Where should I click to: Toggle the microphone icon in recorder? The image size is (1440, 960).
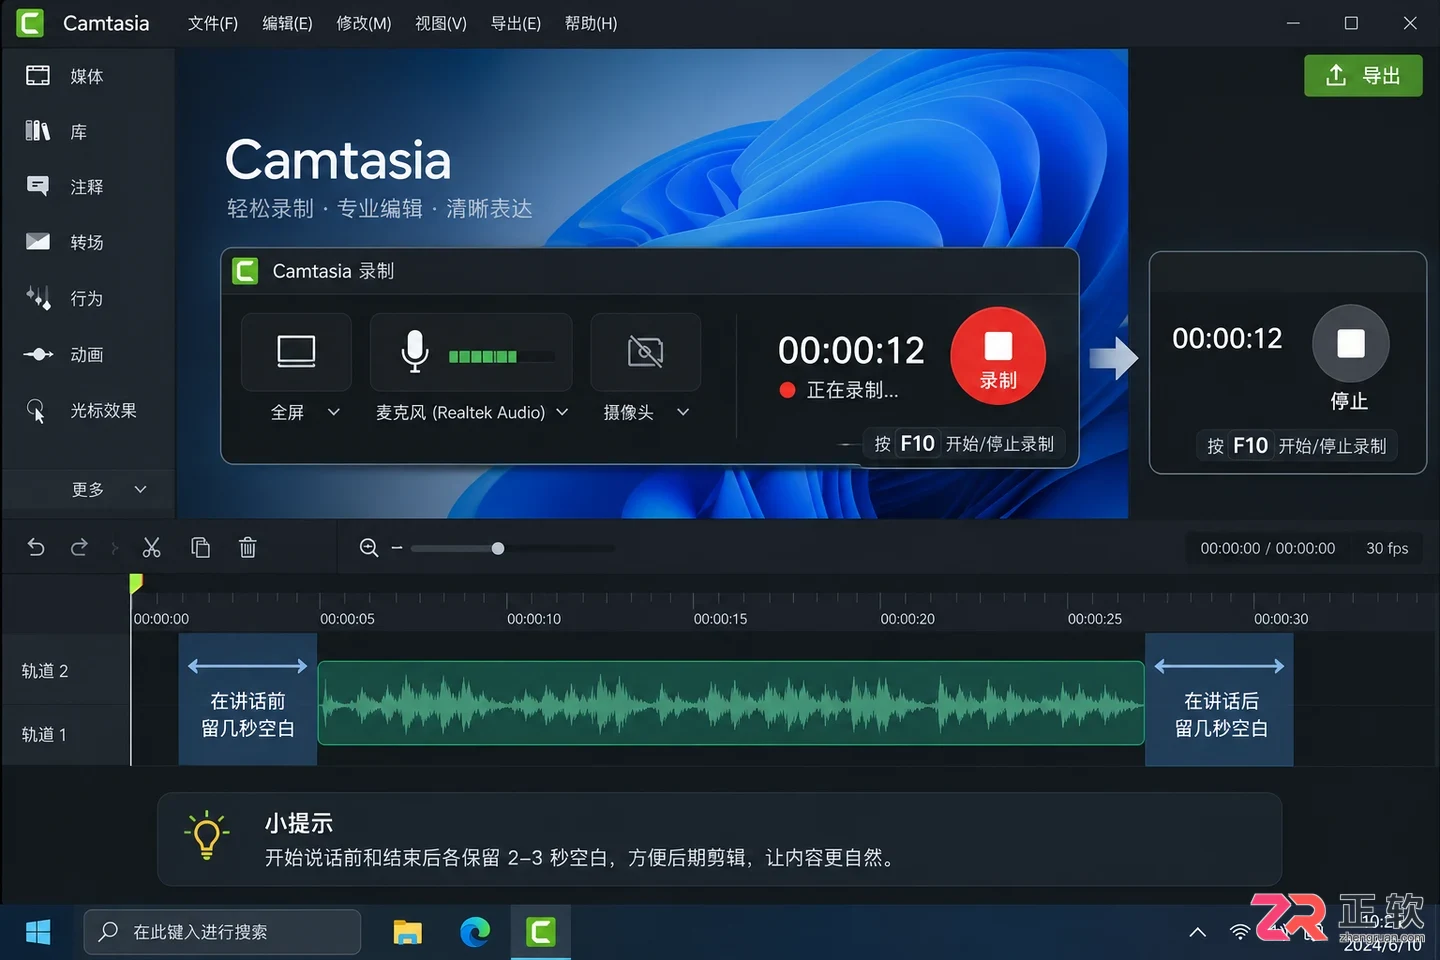click(415, 351)
